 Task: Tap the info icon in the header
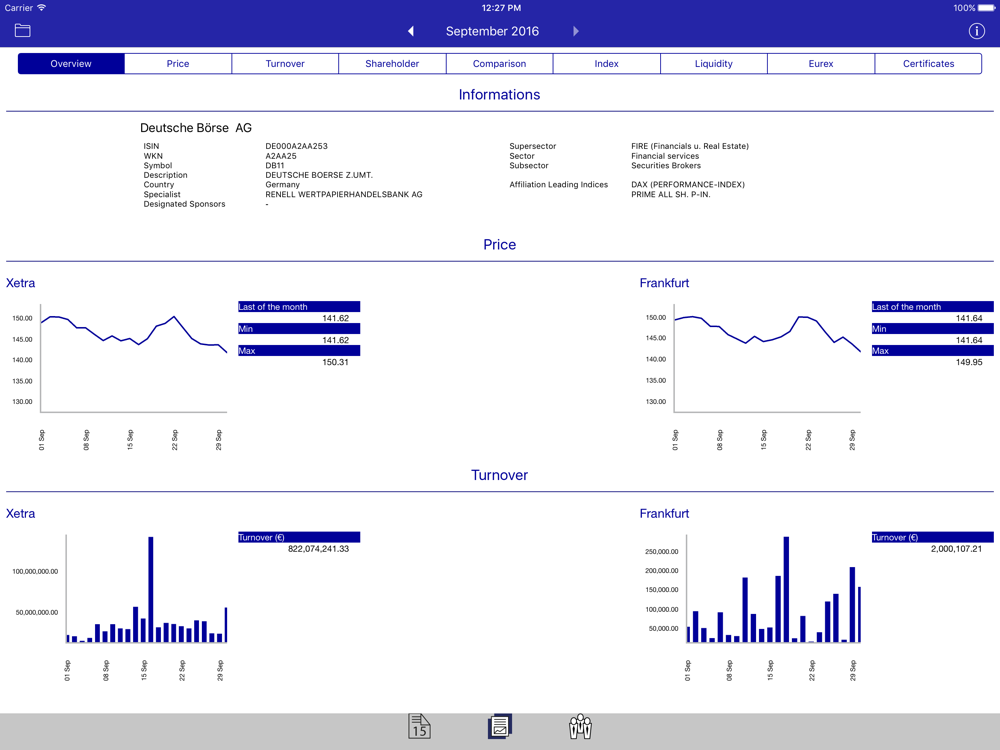pyautogui.click(x=976, y=31)
